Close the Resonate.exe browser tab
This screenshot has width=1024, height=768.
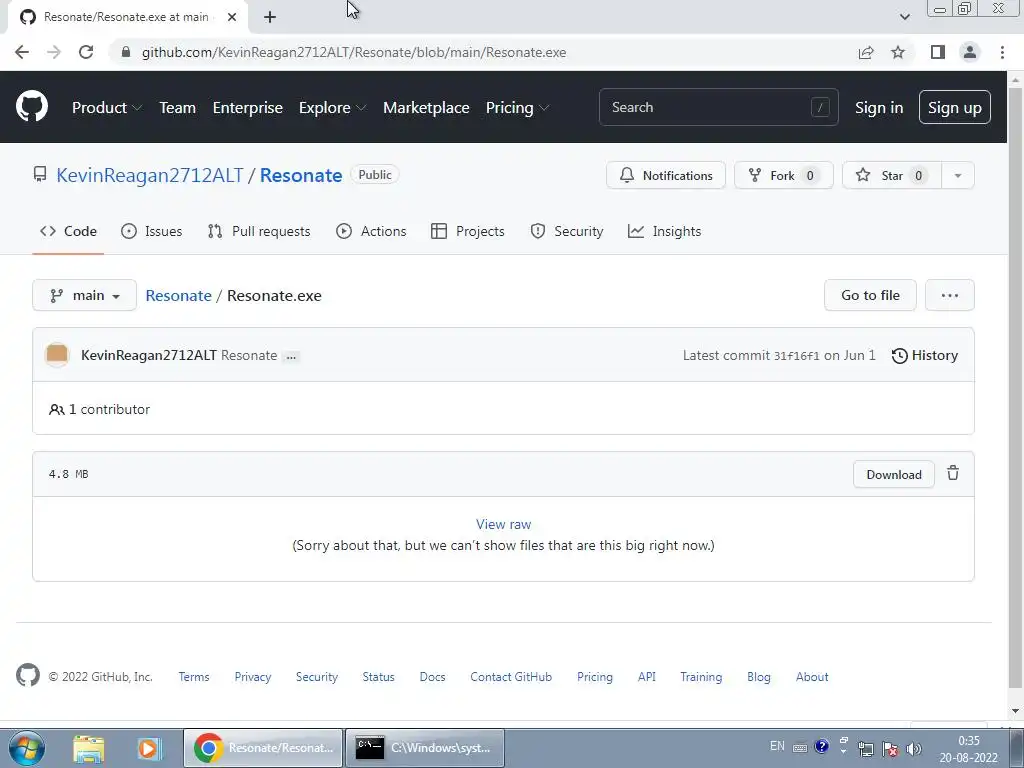point(232,17)
